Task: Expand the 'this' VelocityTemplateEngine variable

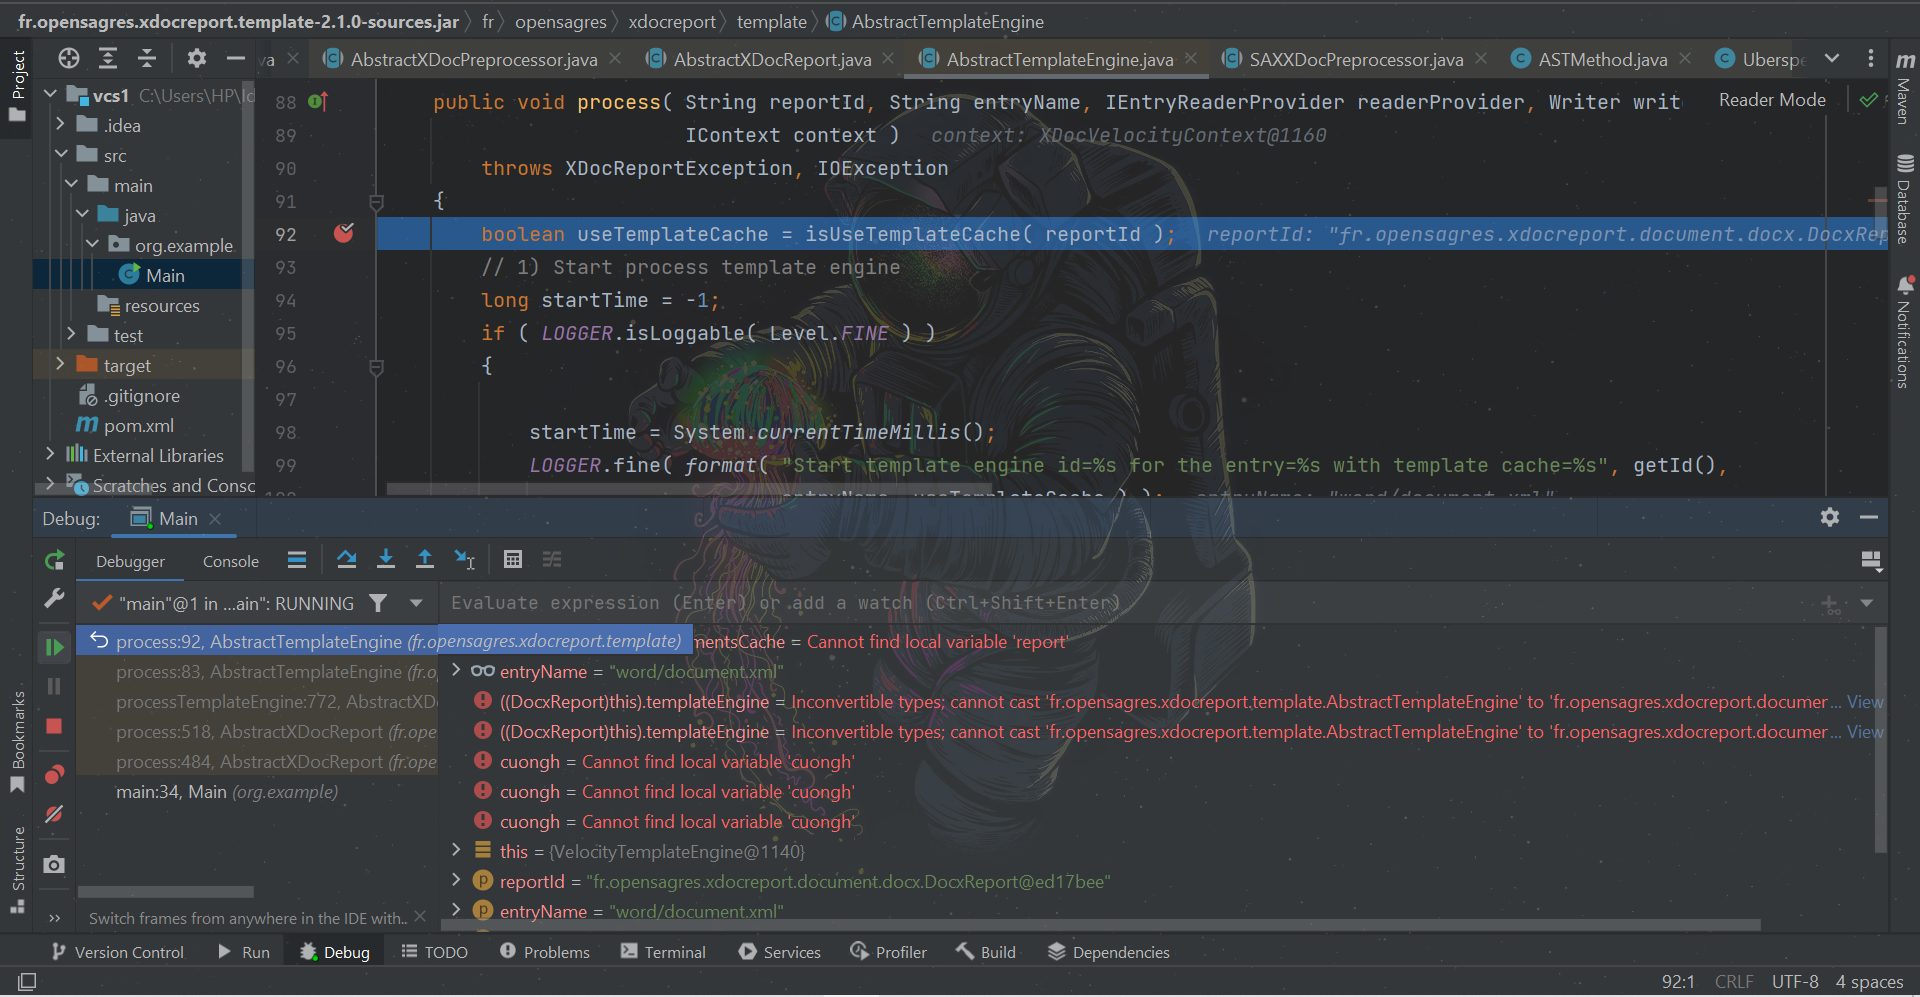Action: coord(456,851)
